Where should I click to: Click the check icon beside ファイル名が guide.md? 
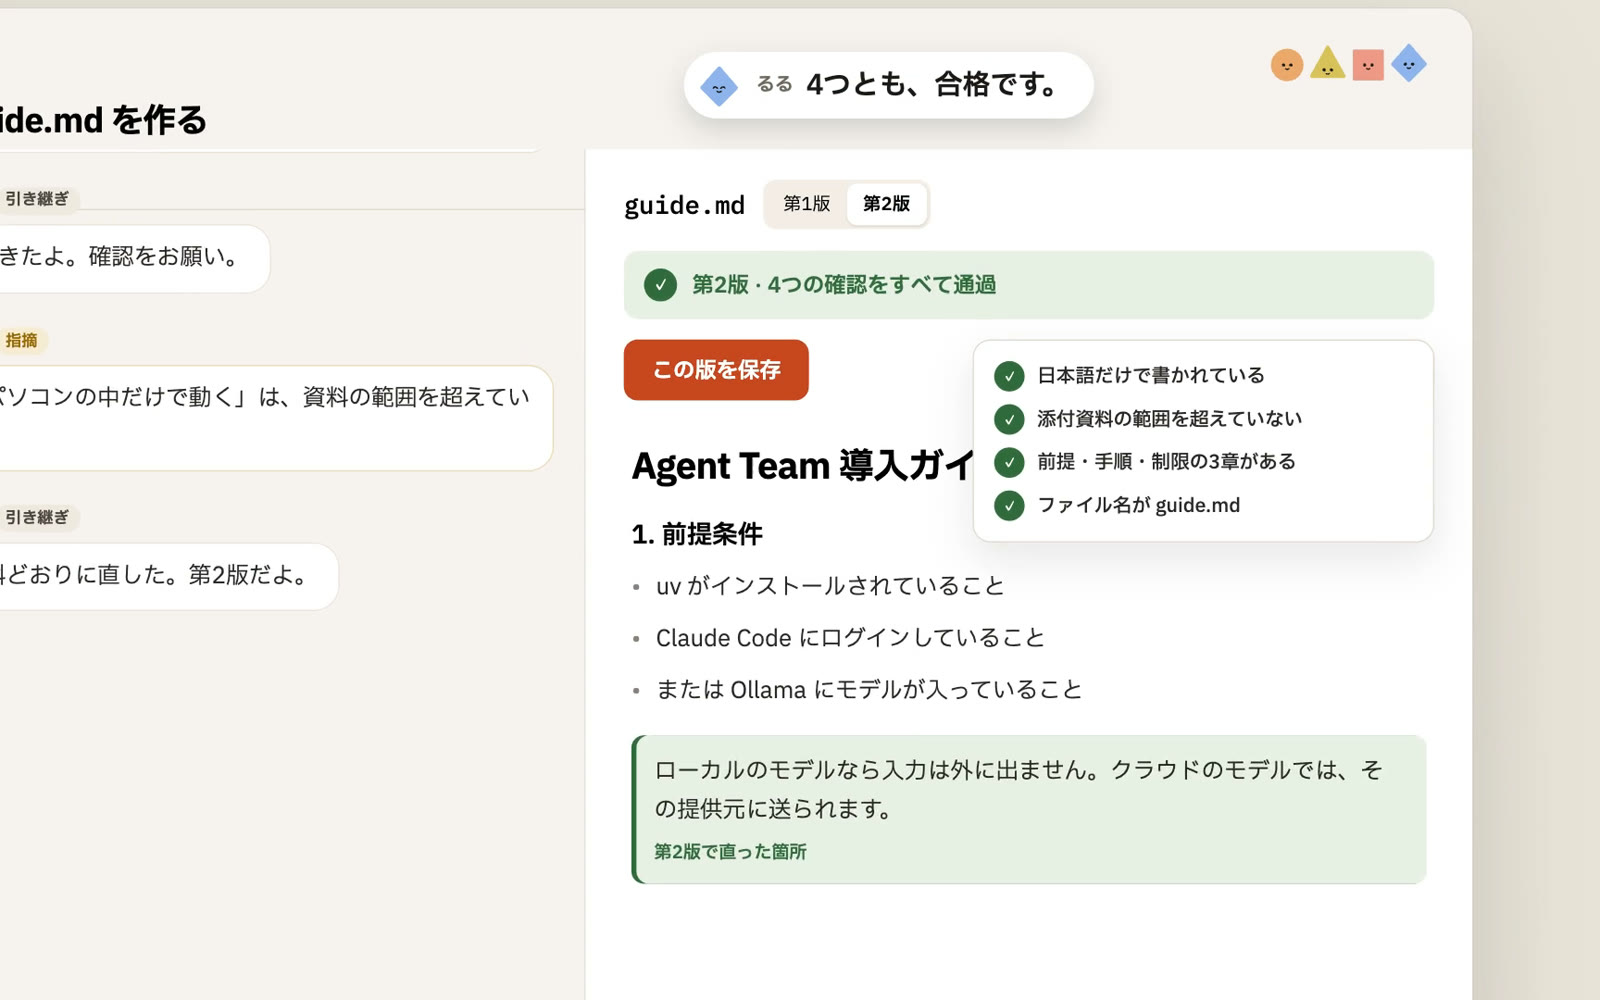[1009, 505]
